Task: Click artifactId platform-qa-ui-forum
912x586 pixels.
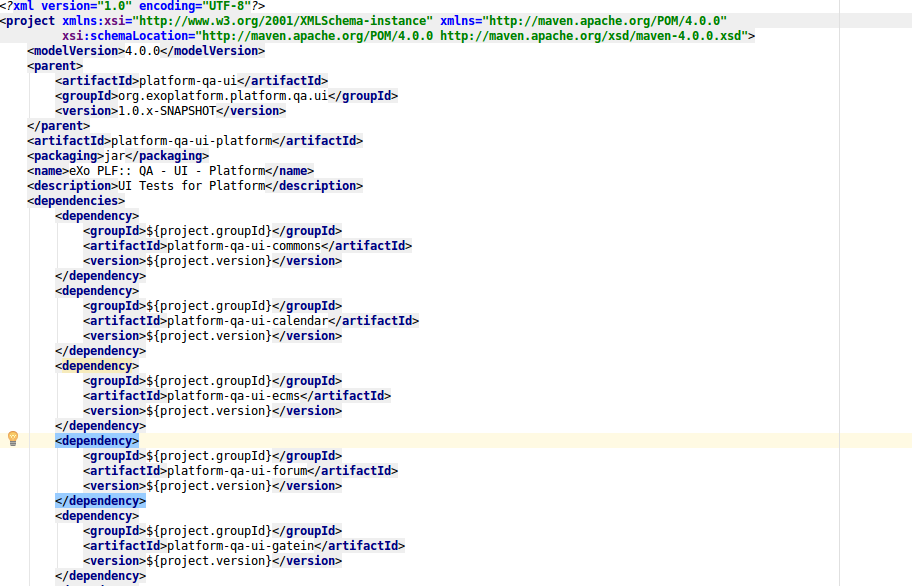Action: coord(240,471)
